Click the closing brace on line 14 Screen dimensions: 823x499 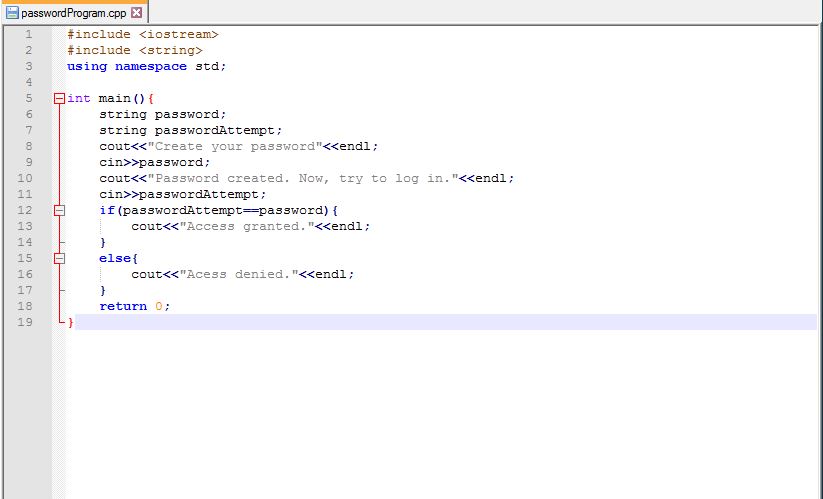[103, 242]
